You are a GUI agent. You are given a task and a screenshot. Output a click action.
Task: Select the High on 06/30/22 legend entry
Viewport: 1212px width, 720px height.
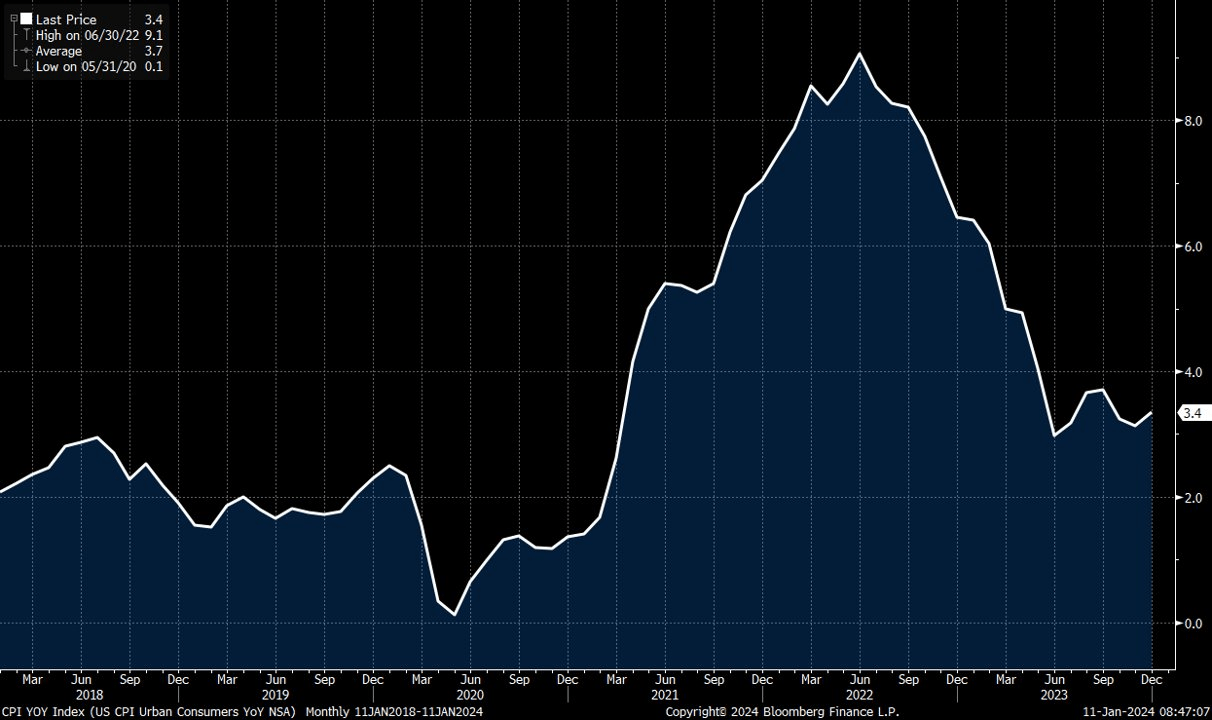tap(87, 35)
